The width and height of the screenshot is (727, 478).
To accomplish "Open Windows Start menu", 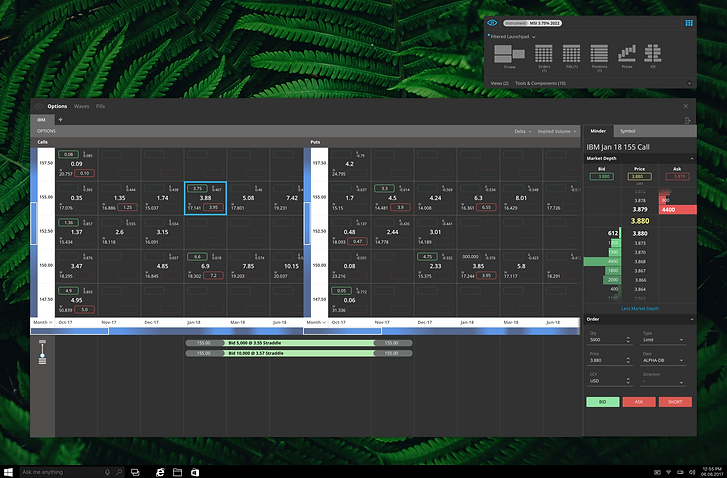I will pyautogui.click(x=8, y=472).
